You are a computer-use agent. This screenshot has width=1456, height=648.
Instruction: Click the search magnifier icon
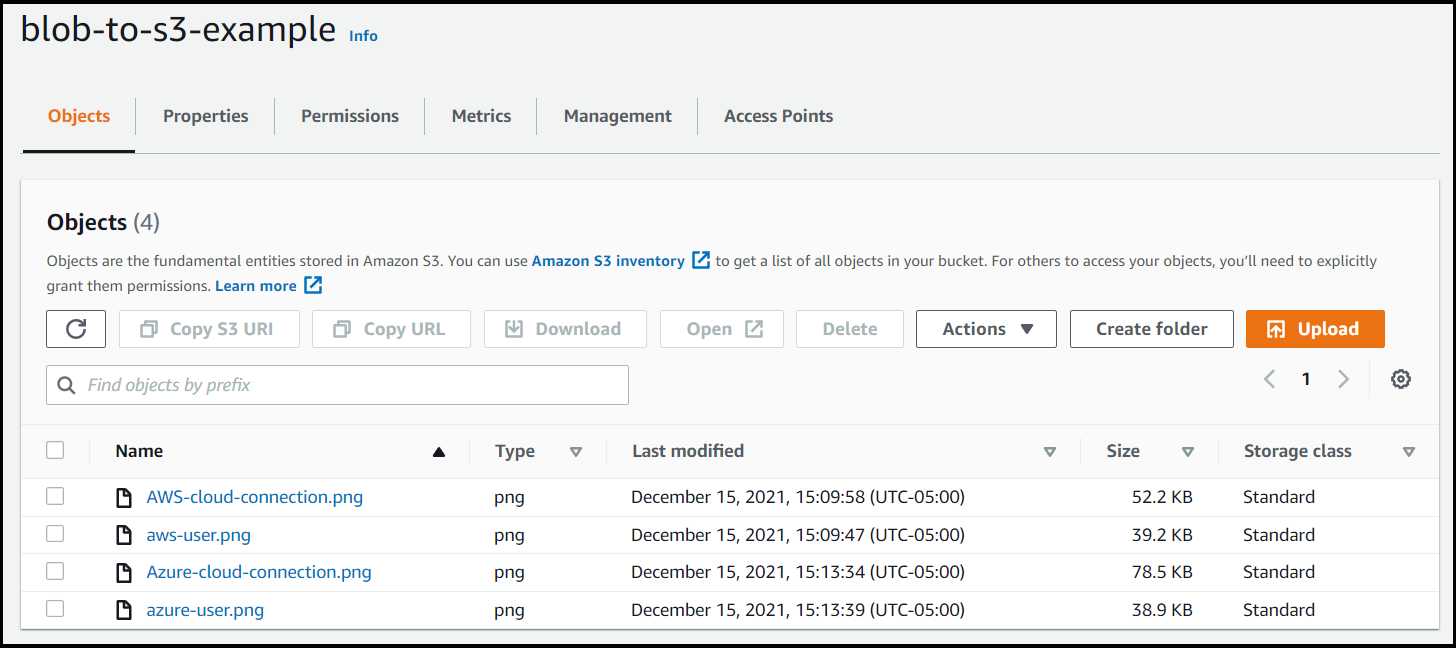click(67, 385)
